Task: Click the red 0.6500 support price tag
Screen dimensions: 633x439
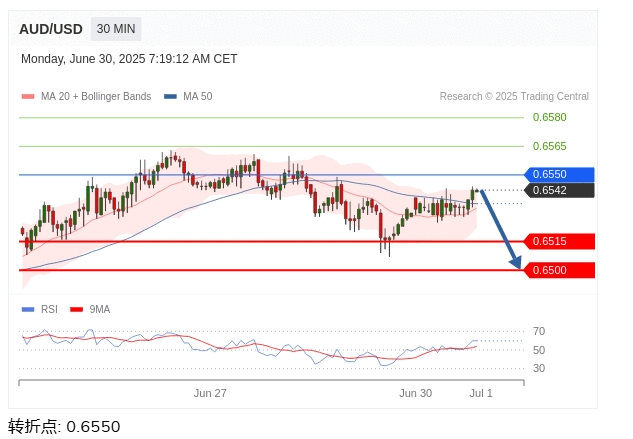Action: tap(559, 270)
